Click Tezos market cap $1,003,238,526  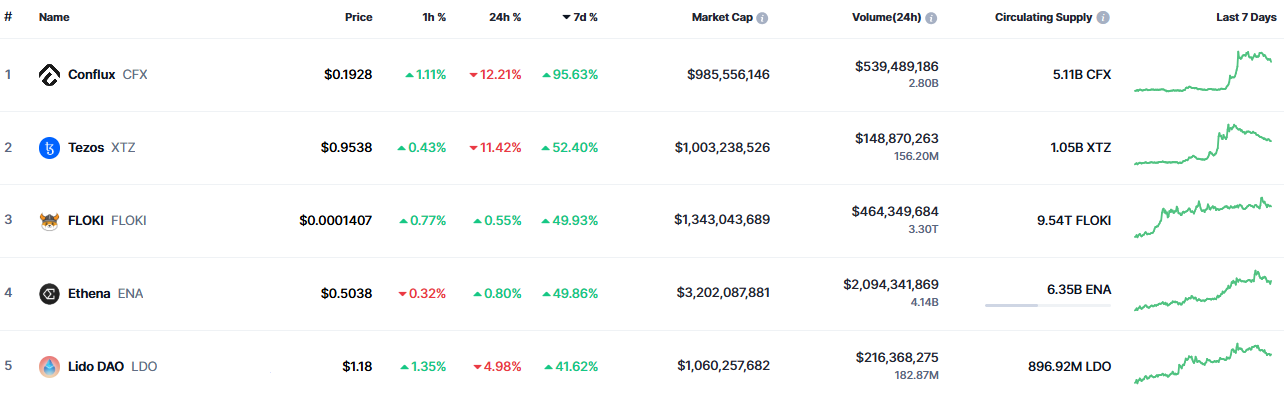(x=723, y=148)
